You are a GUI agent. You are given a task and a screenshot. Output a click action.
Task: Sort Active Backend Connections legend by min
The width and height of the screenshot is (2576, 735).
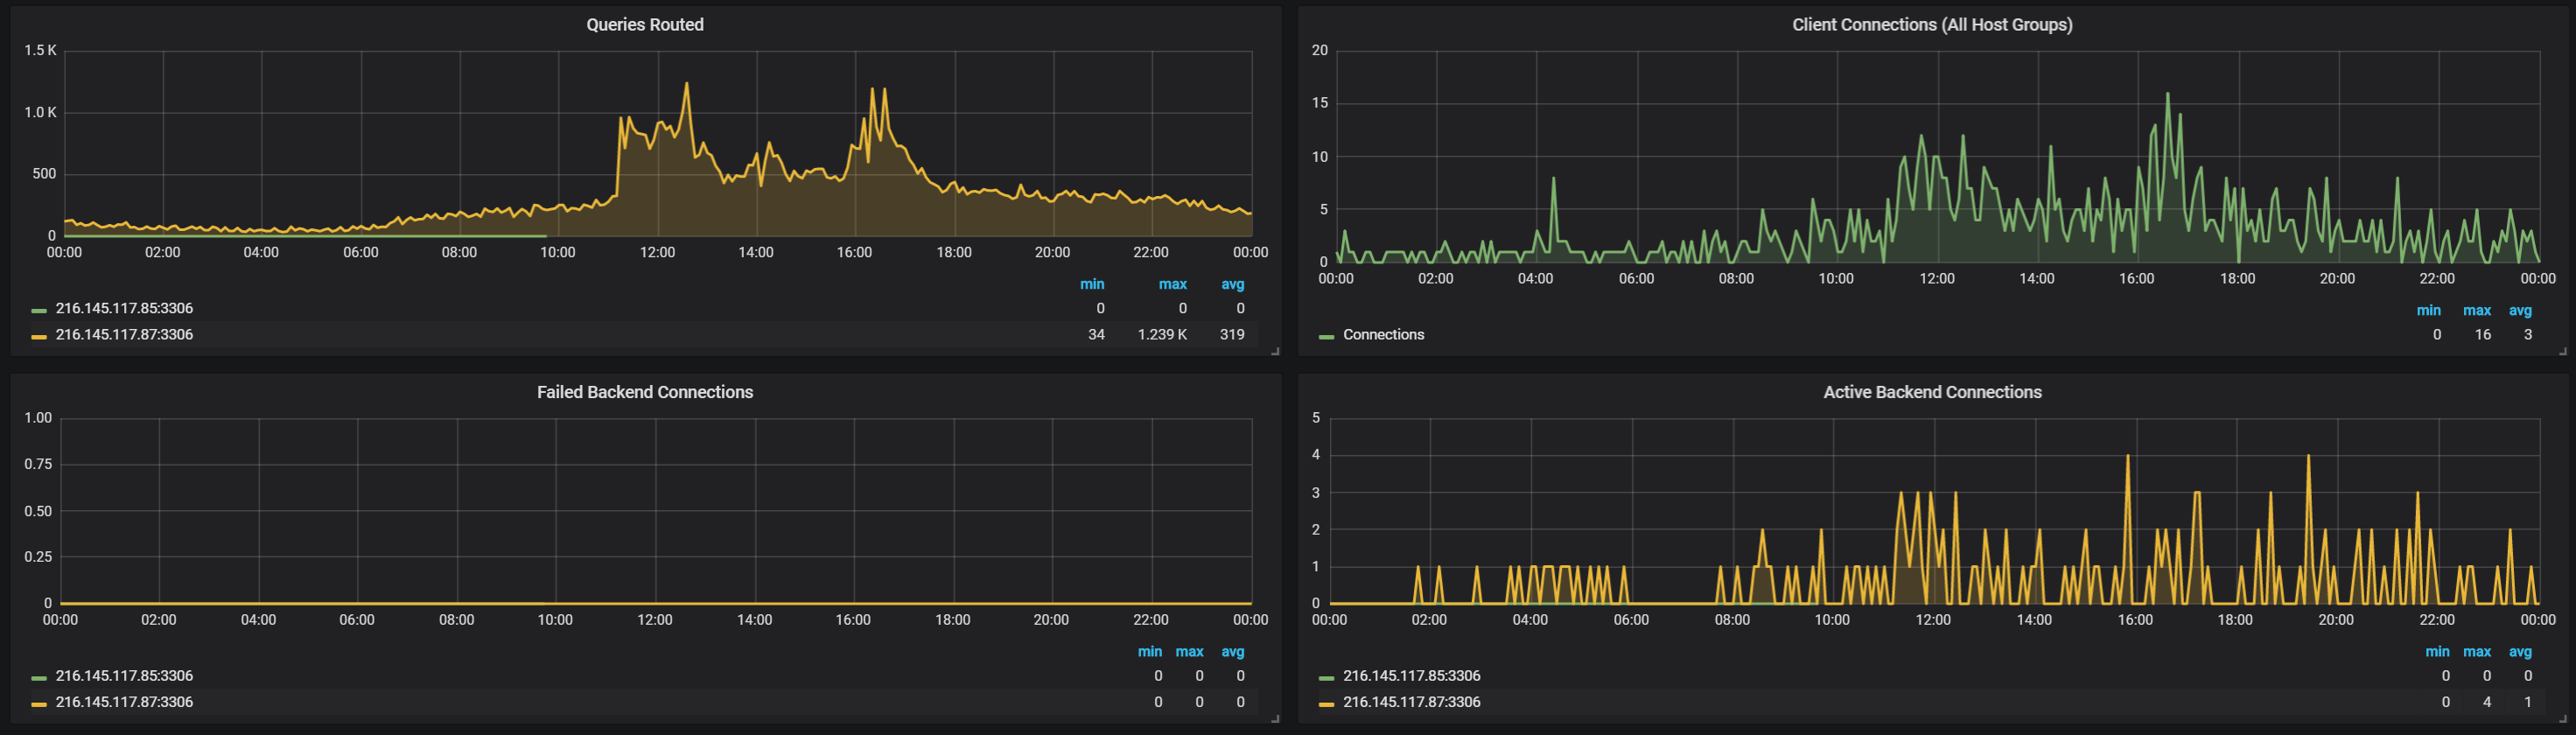[x=2436, y=651]
